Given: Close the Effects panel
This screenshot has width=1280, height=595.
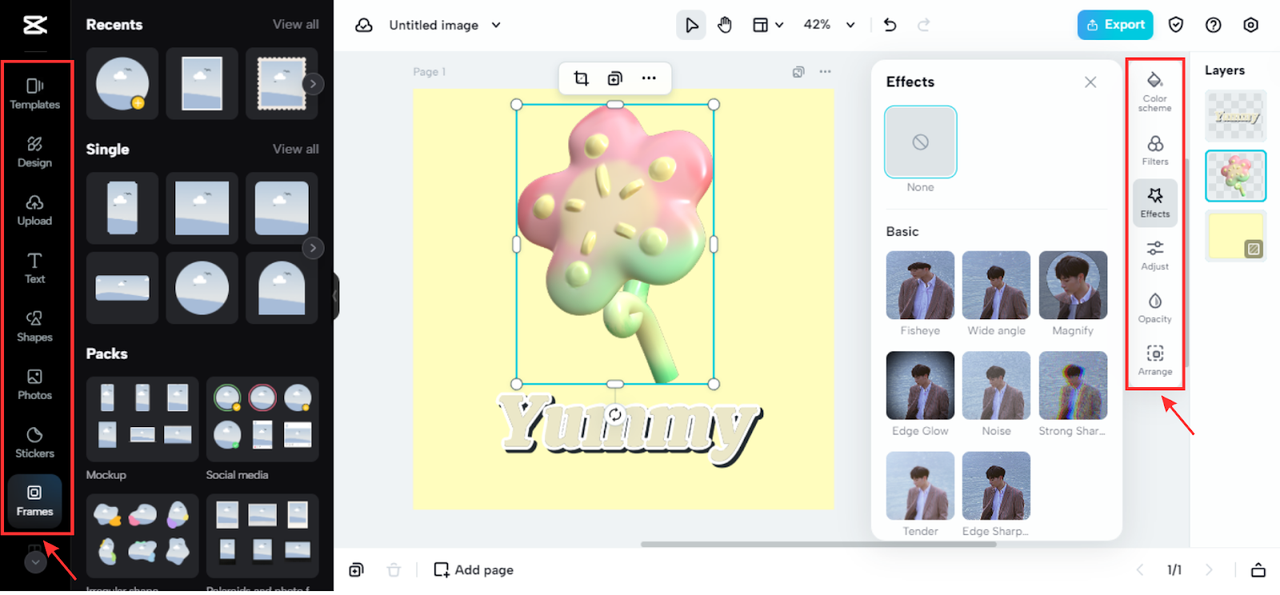Looking at the screenshot, I should (x=1091, y=82).
